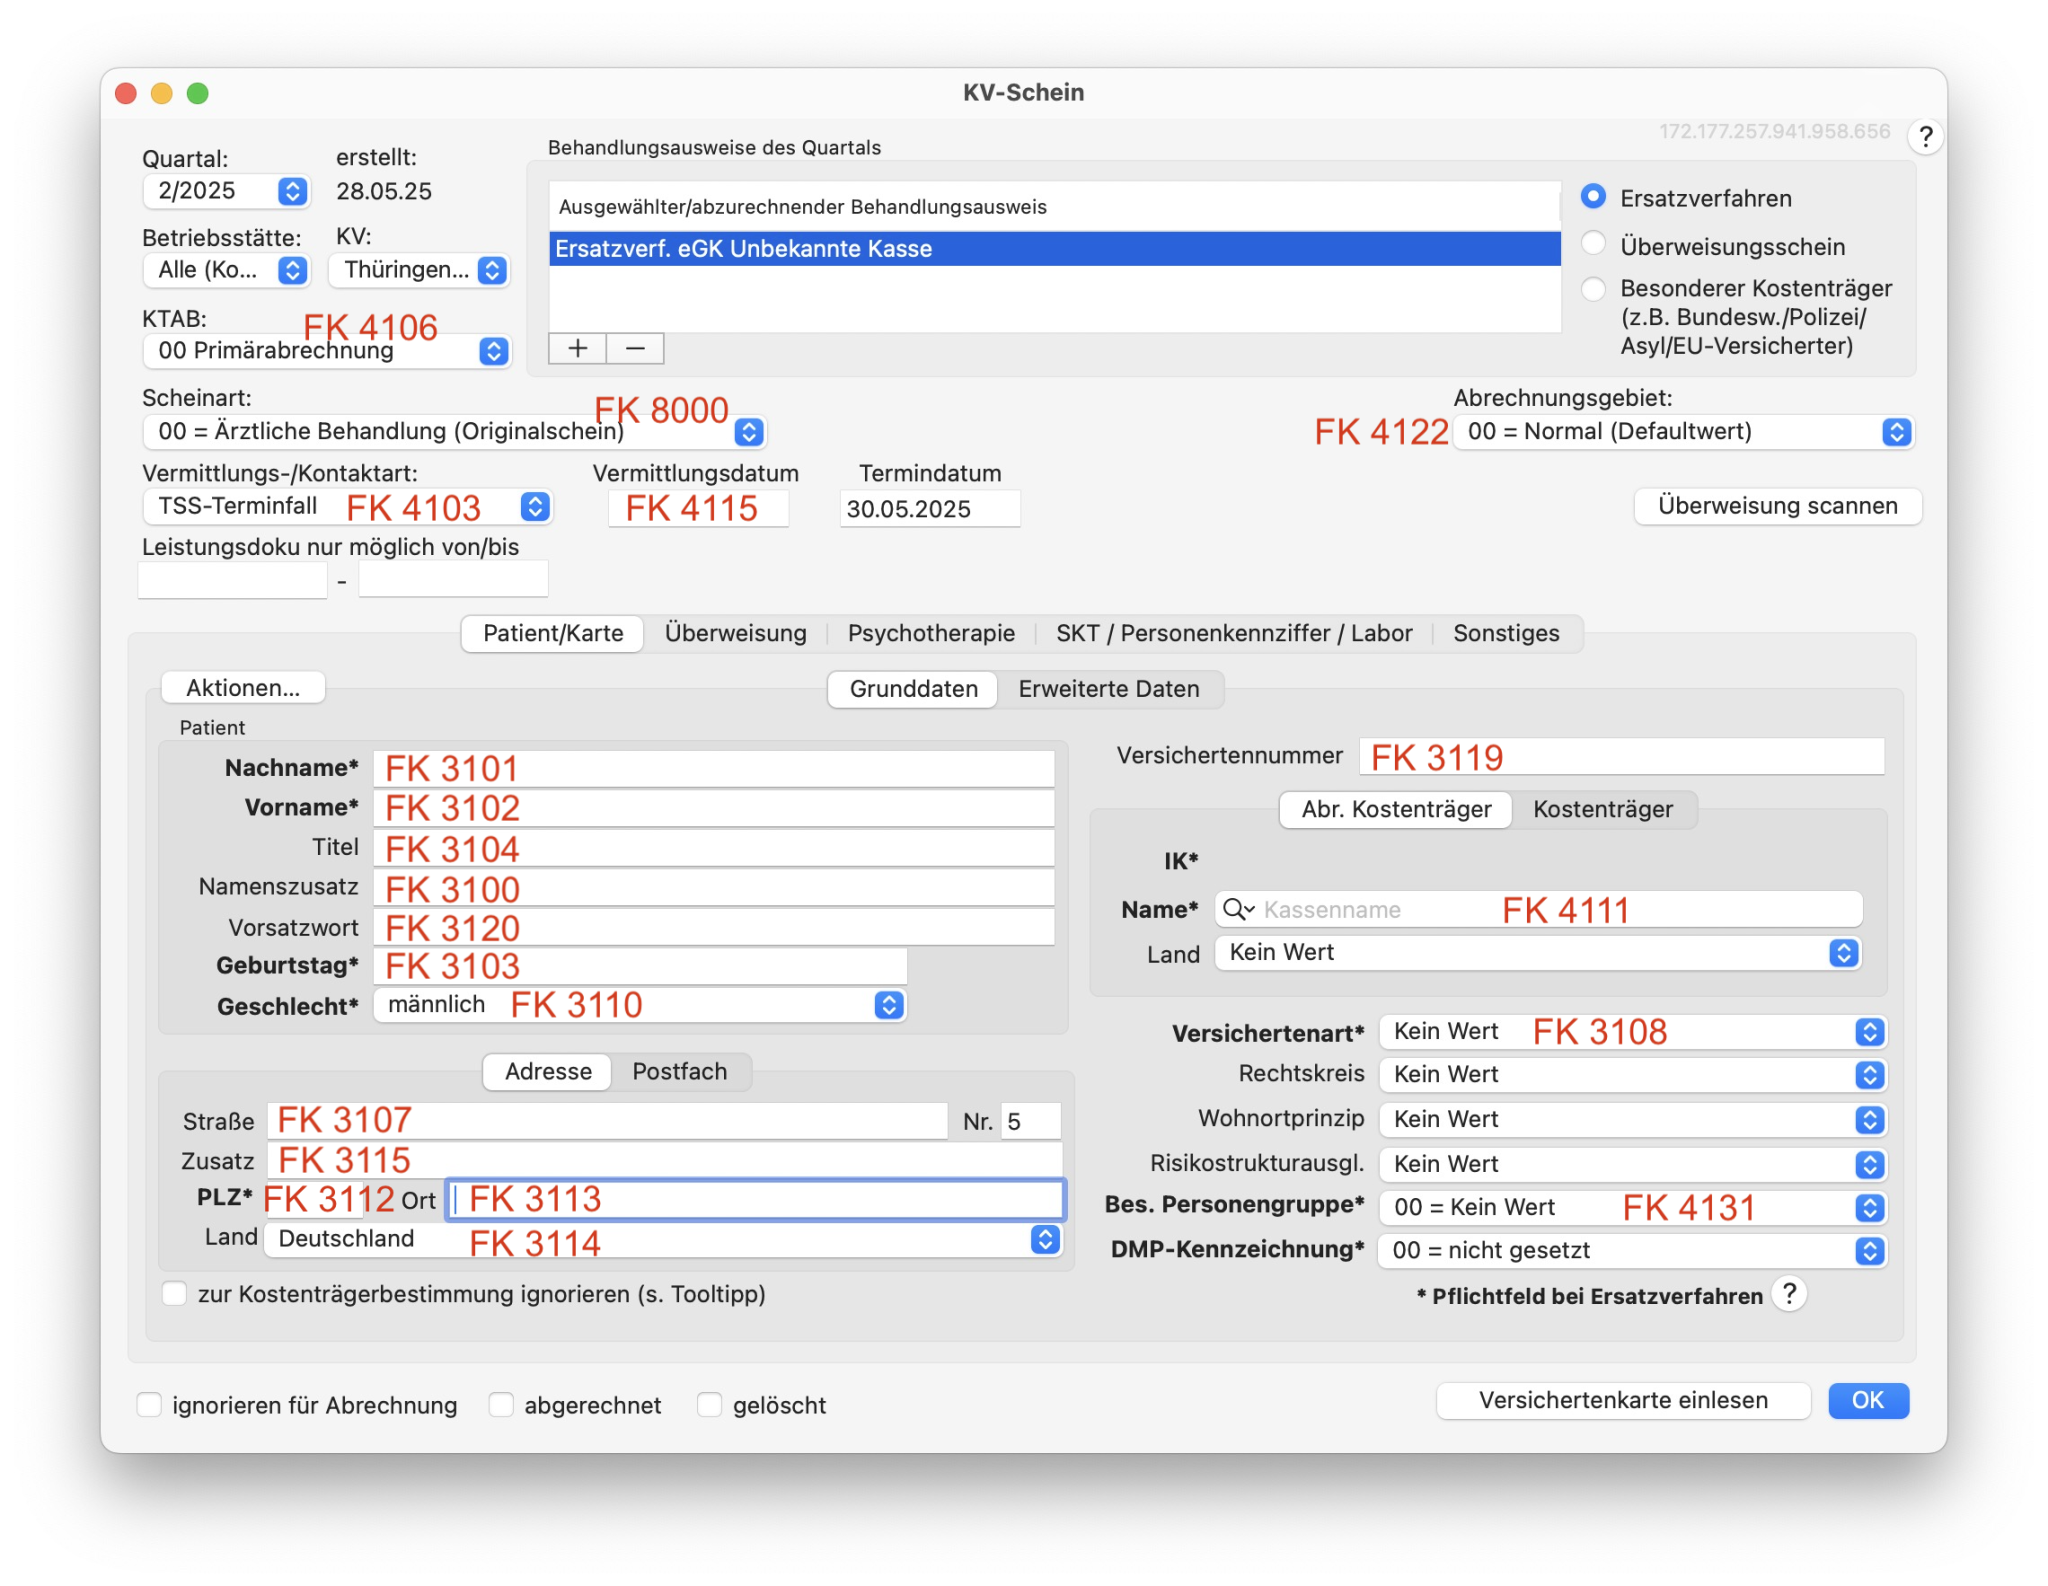Switch to the Patient/Karte tab

click(x=553, y=633)
